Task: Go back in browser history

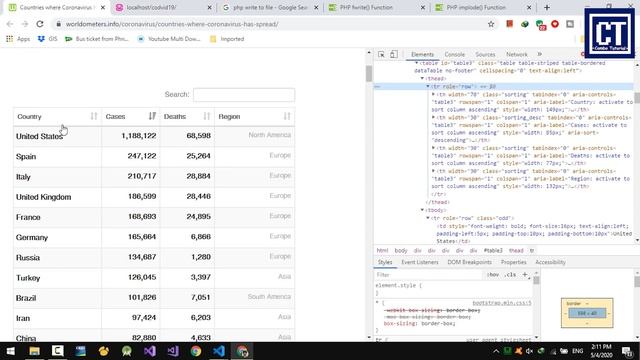Action: click(10, 24)
